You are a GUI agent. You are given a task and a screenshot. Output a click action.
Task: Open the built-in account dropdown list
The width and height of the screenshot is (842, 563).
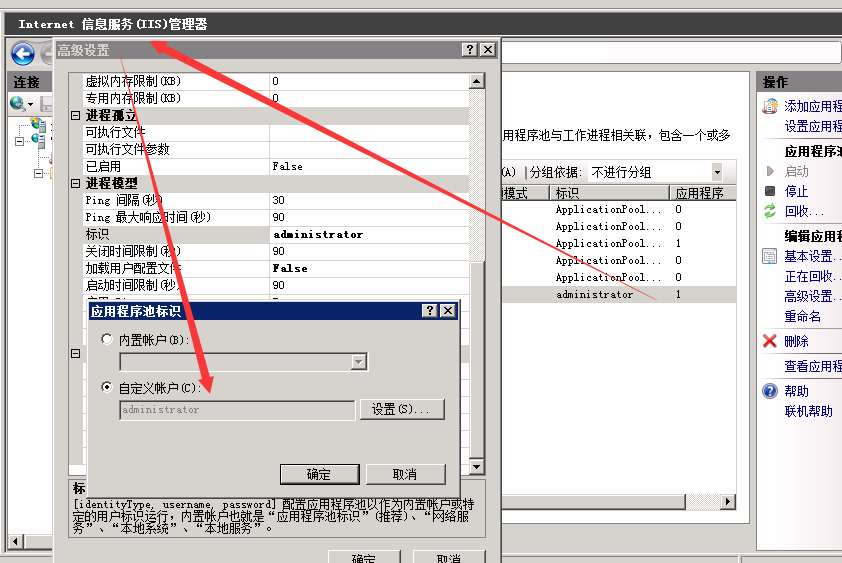click(359, 362)
